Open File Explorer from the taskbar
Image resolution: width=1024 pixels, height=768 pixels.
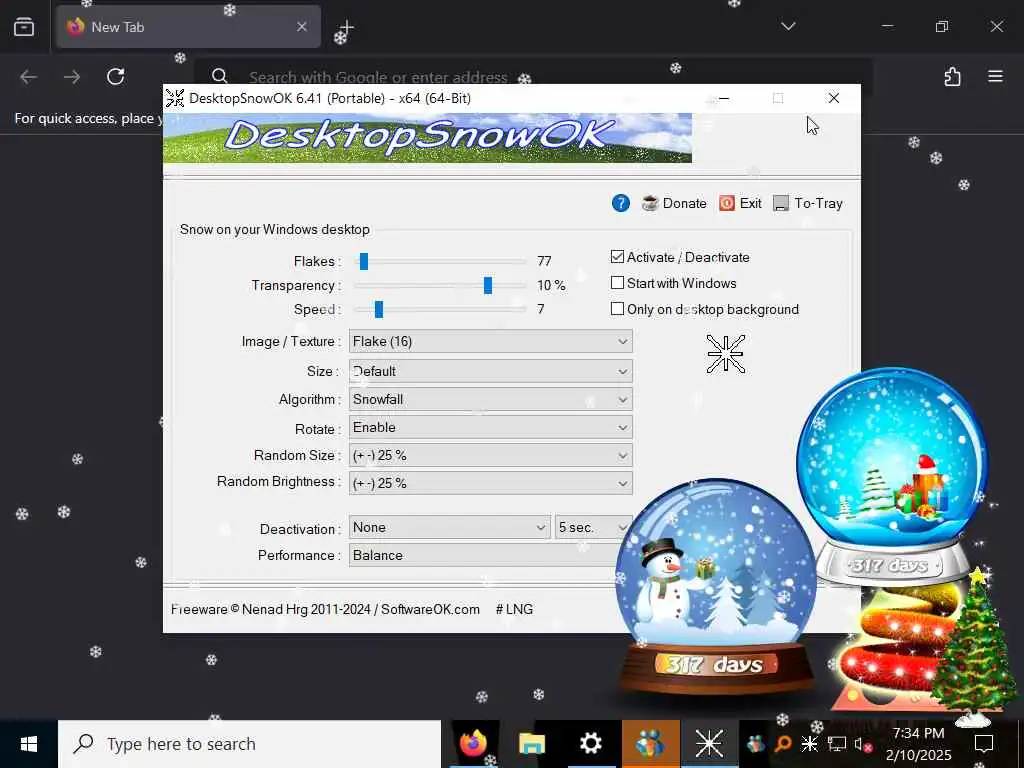[x=532, y=744]
